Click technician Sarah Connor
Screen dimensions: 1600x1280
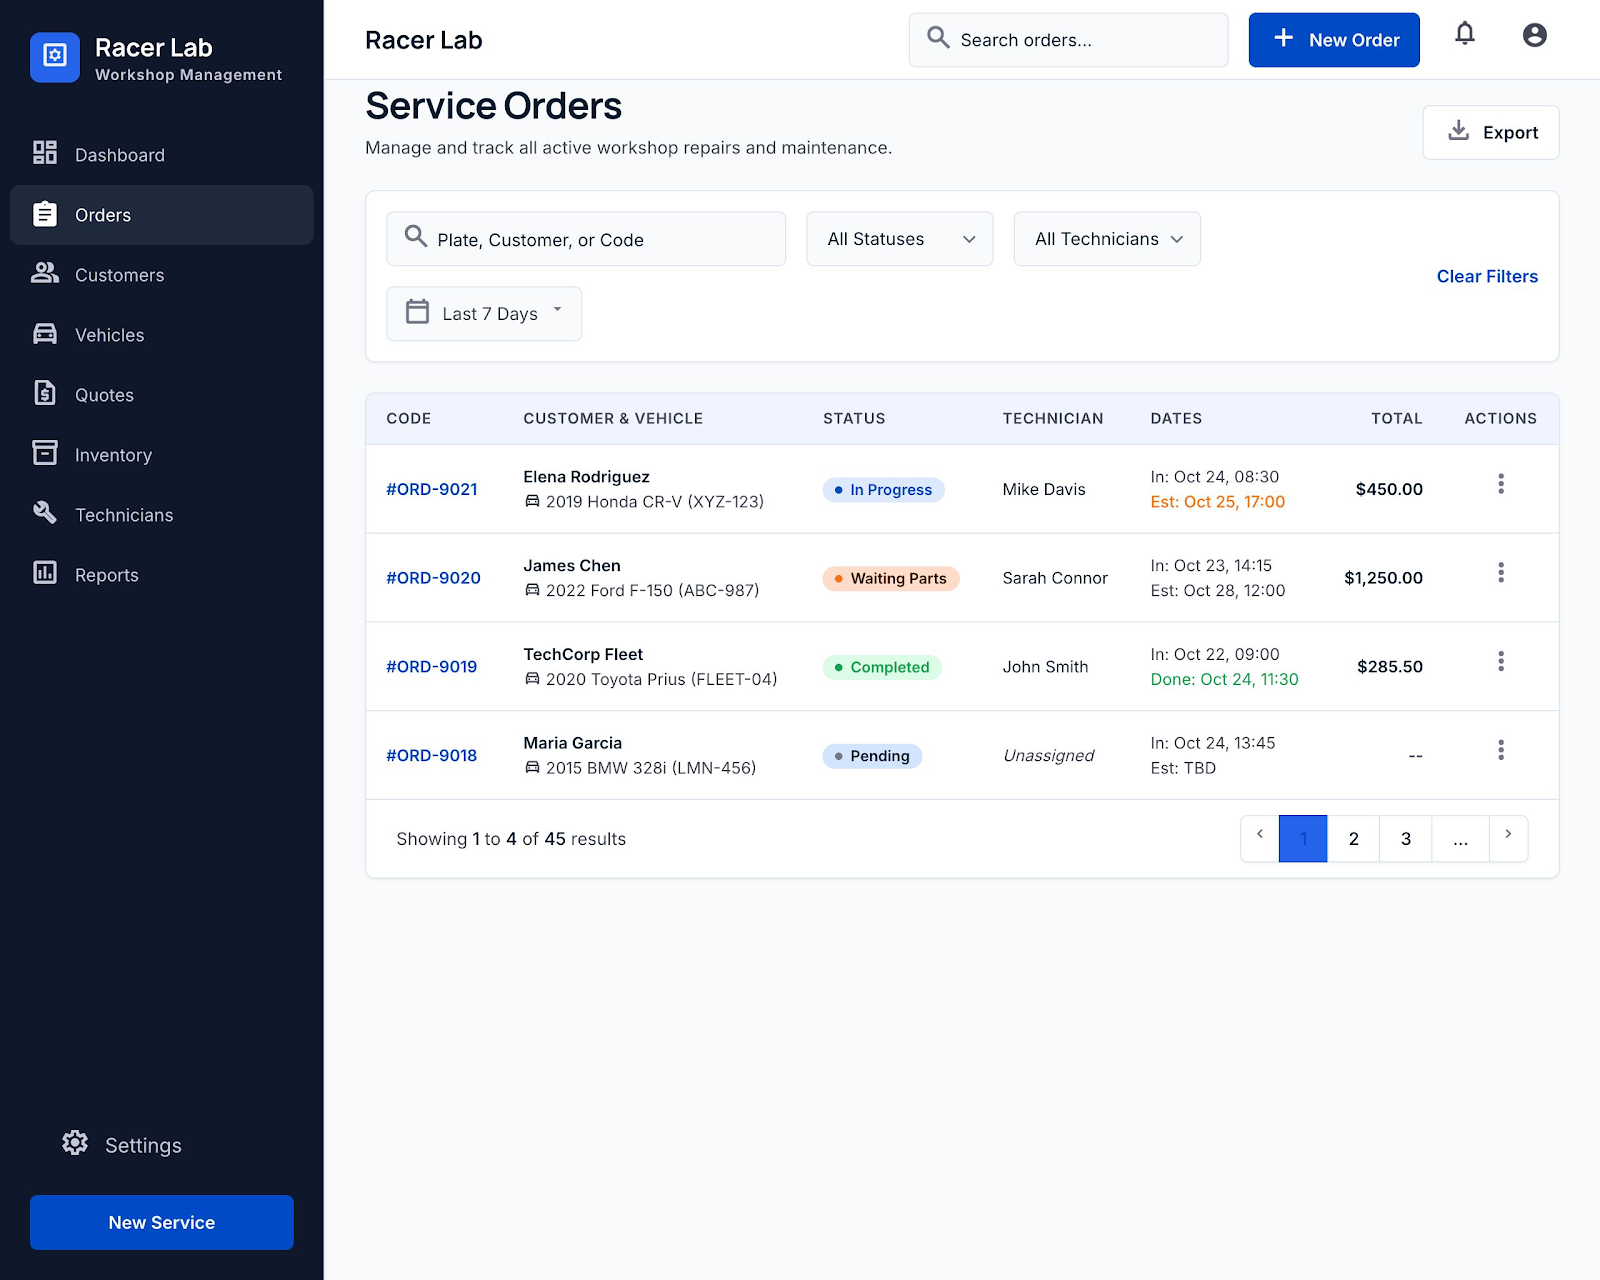coord(1055,578)
